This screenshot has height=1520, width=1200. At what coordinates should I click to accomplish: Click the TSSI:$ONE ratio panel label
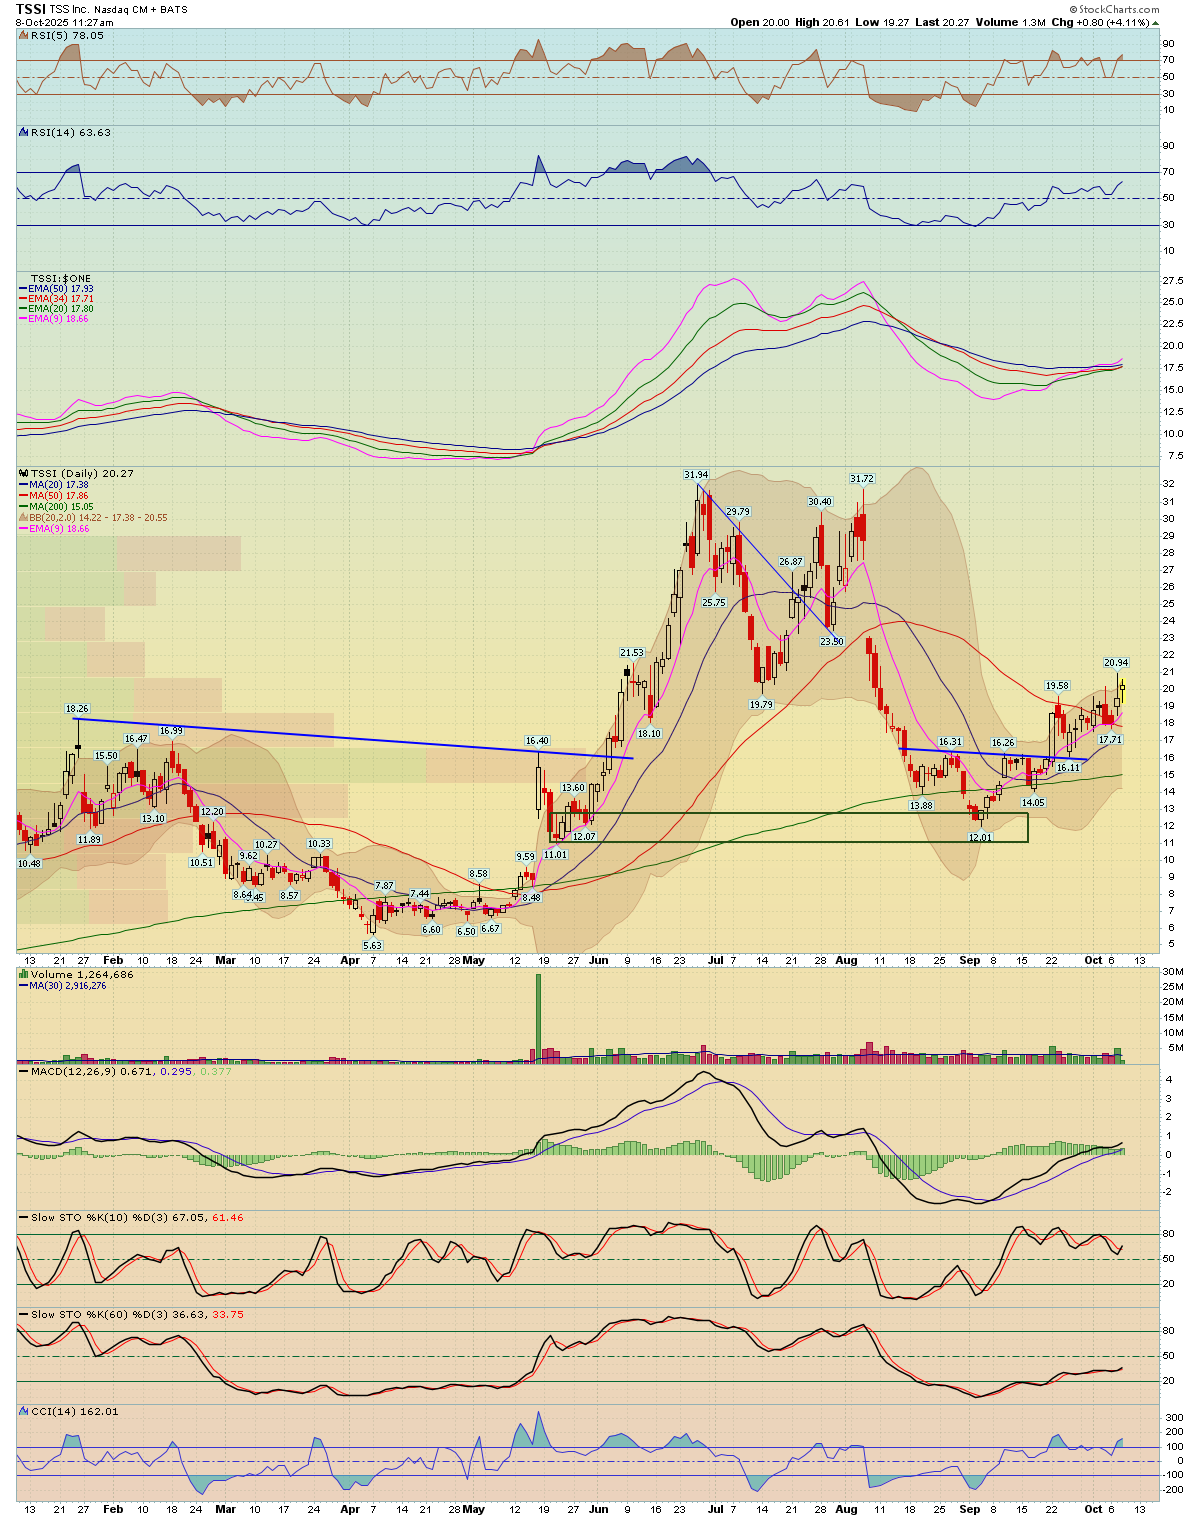[x=60, y=278]
